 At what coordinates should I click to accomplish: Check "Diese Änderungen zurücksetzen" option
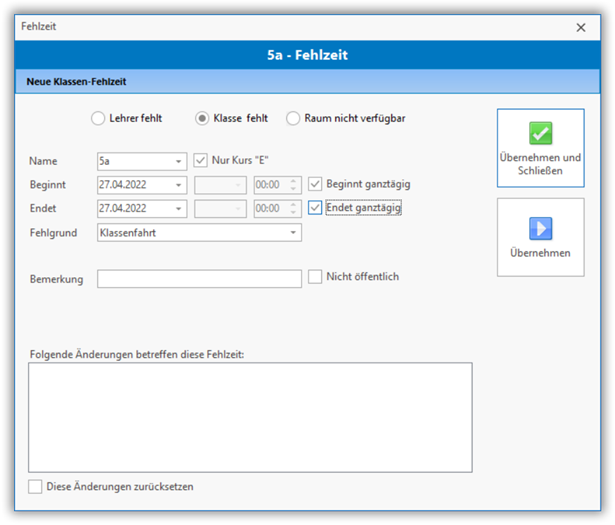coord(36,487)
